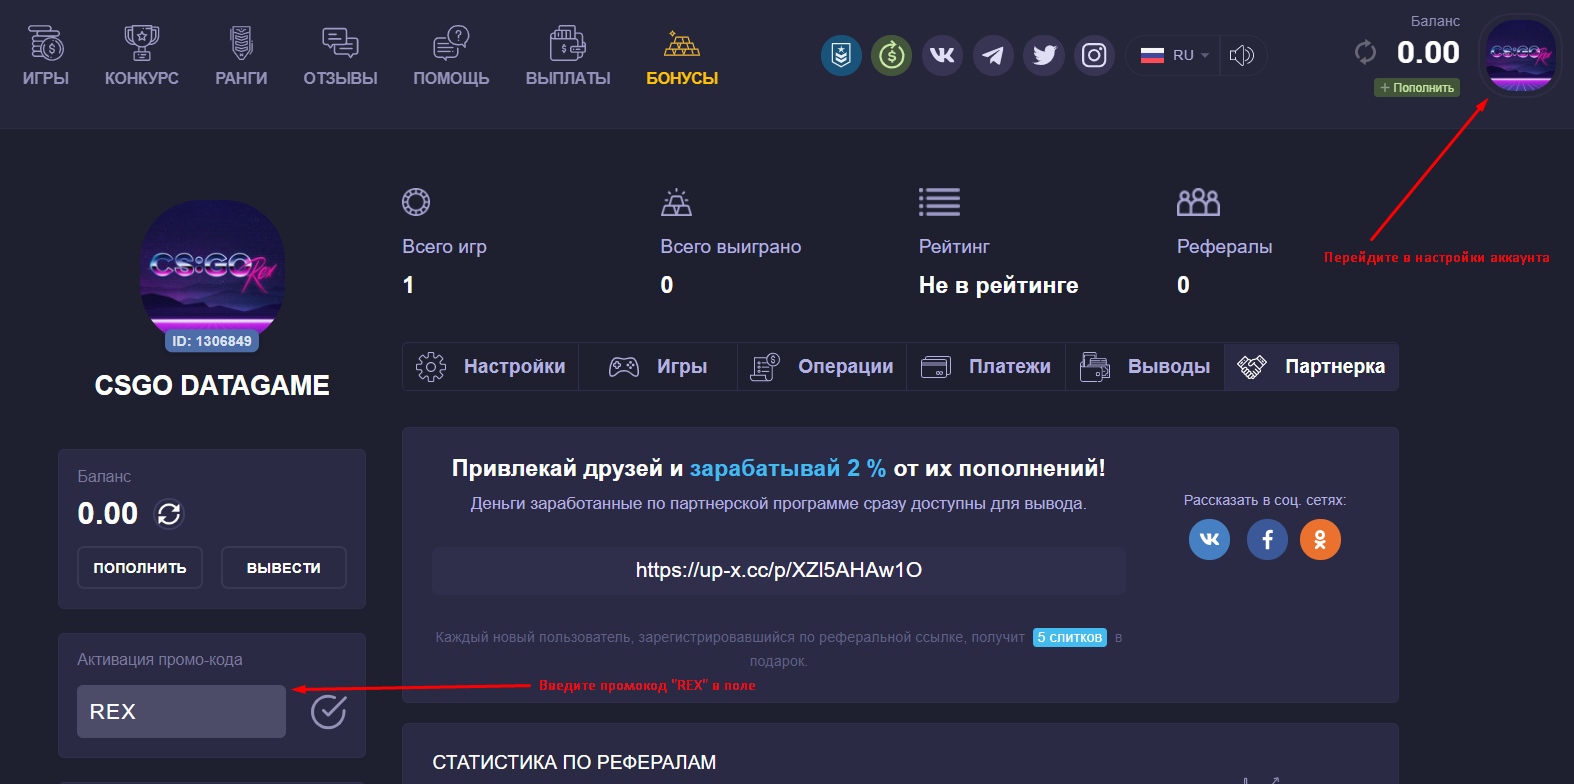Toggle the sound speaker icon
This screenshot has height=784, width=1574.
[1242, 55]
